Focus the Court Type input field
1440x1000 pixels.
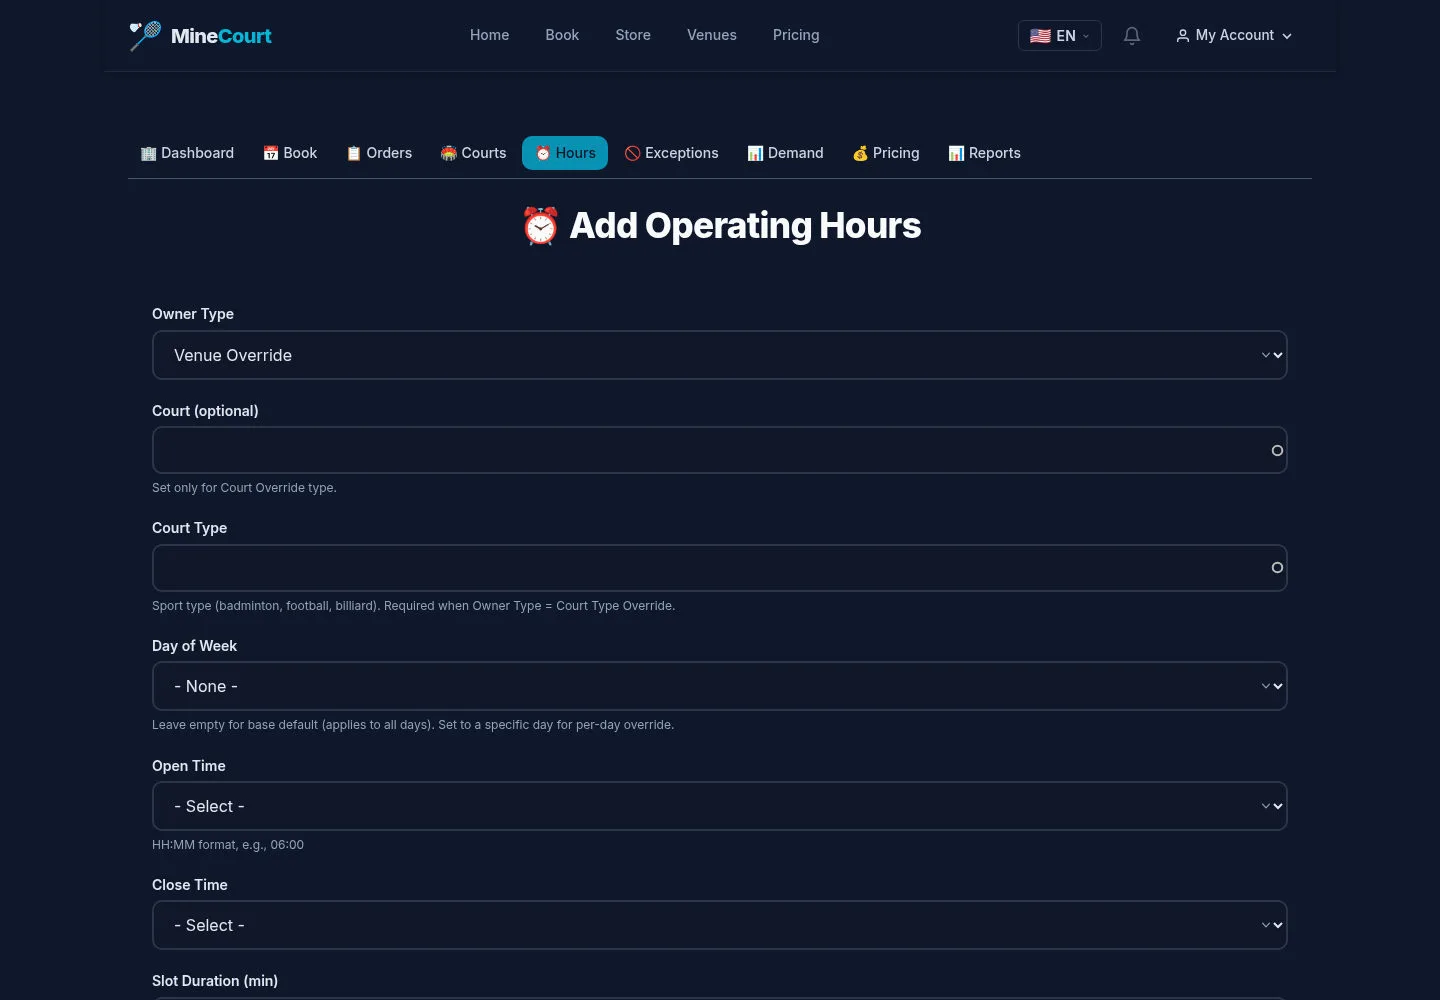coord(720,568)
